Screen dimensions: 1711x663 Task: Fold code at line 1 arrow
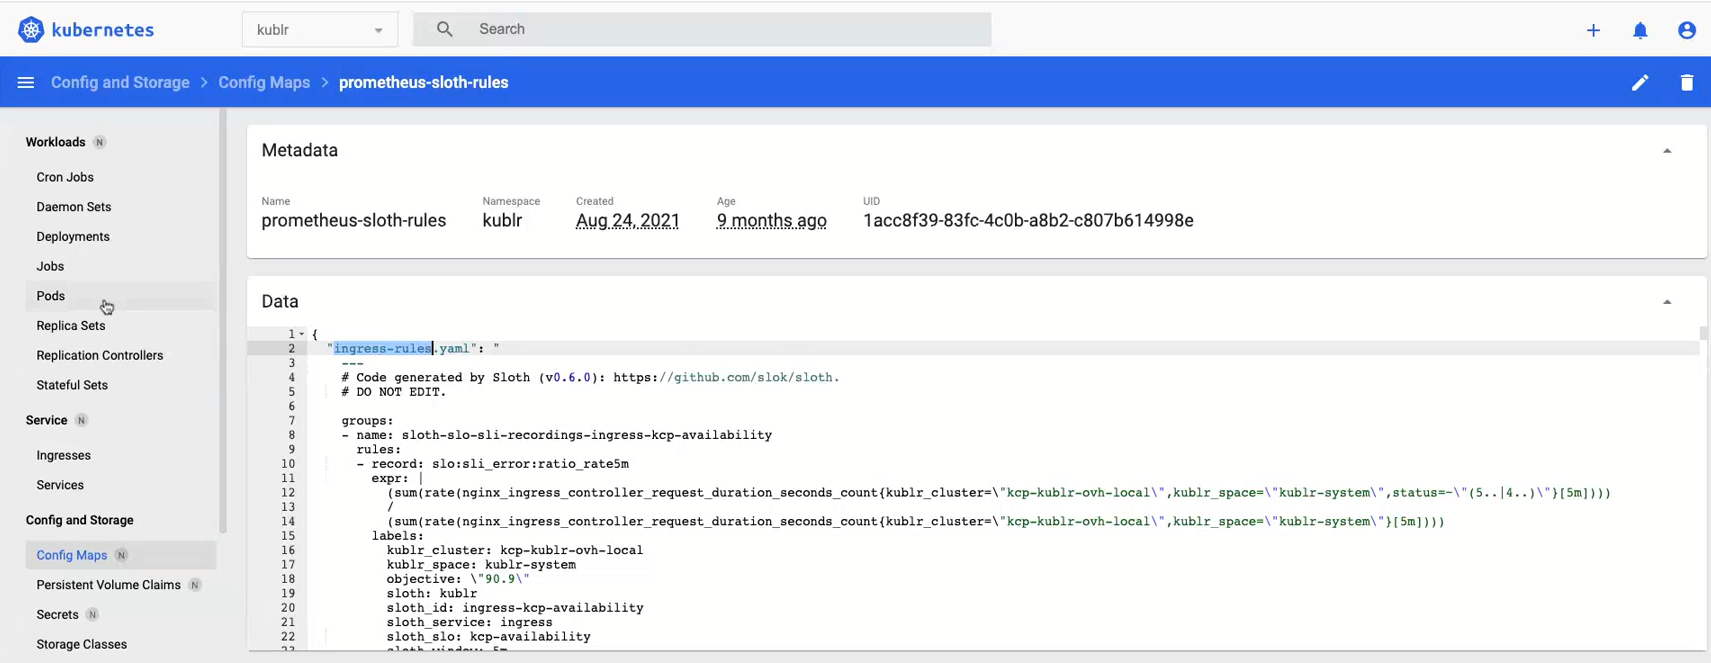click(x=302, y=334)
